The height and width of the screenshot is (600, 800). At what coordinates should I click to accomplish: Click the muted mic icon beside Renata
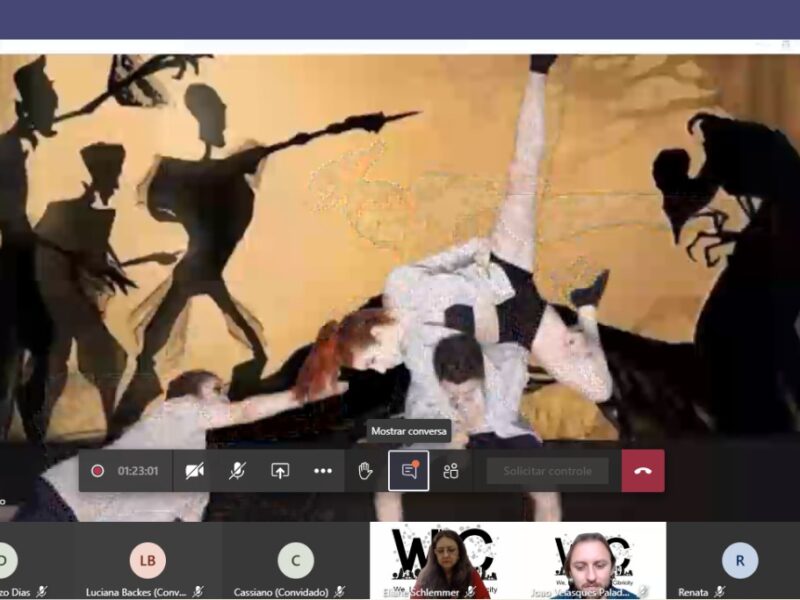pos(719,592)
